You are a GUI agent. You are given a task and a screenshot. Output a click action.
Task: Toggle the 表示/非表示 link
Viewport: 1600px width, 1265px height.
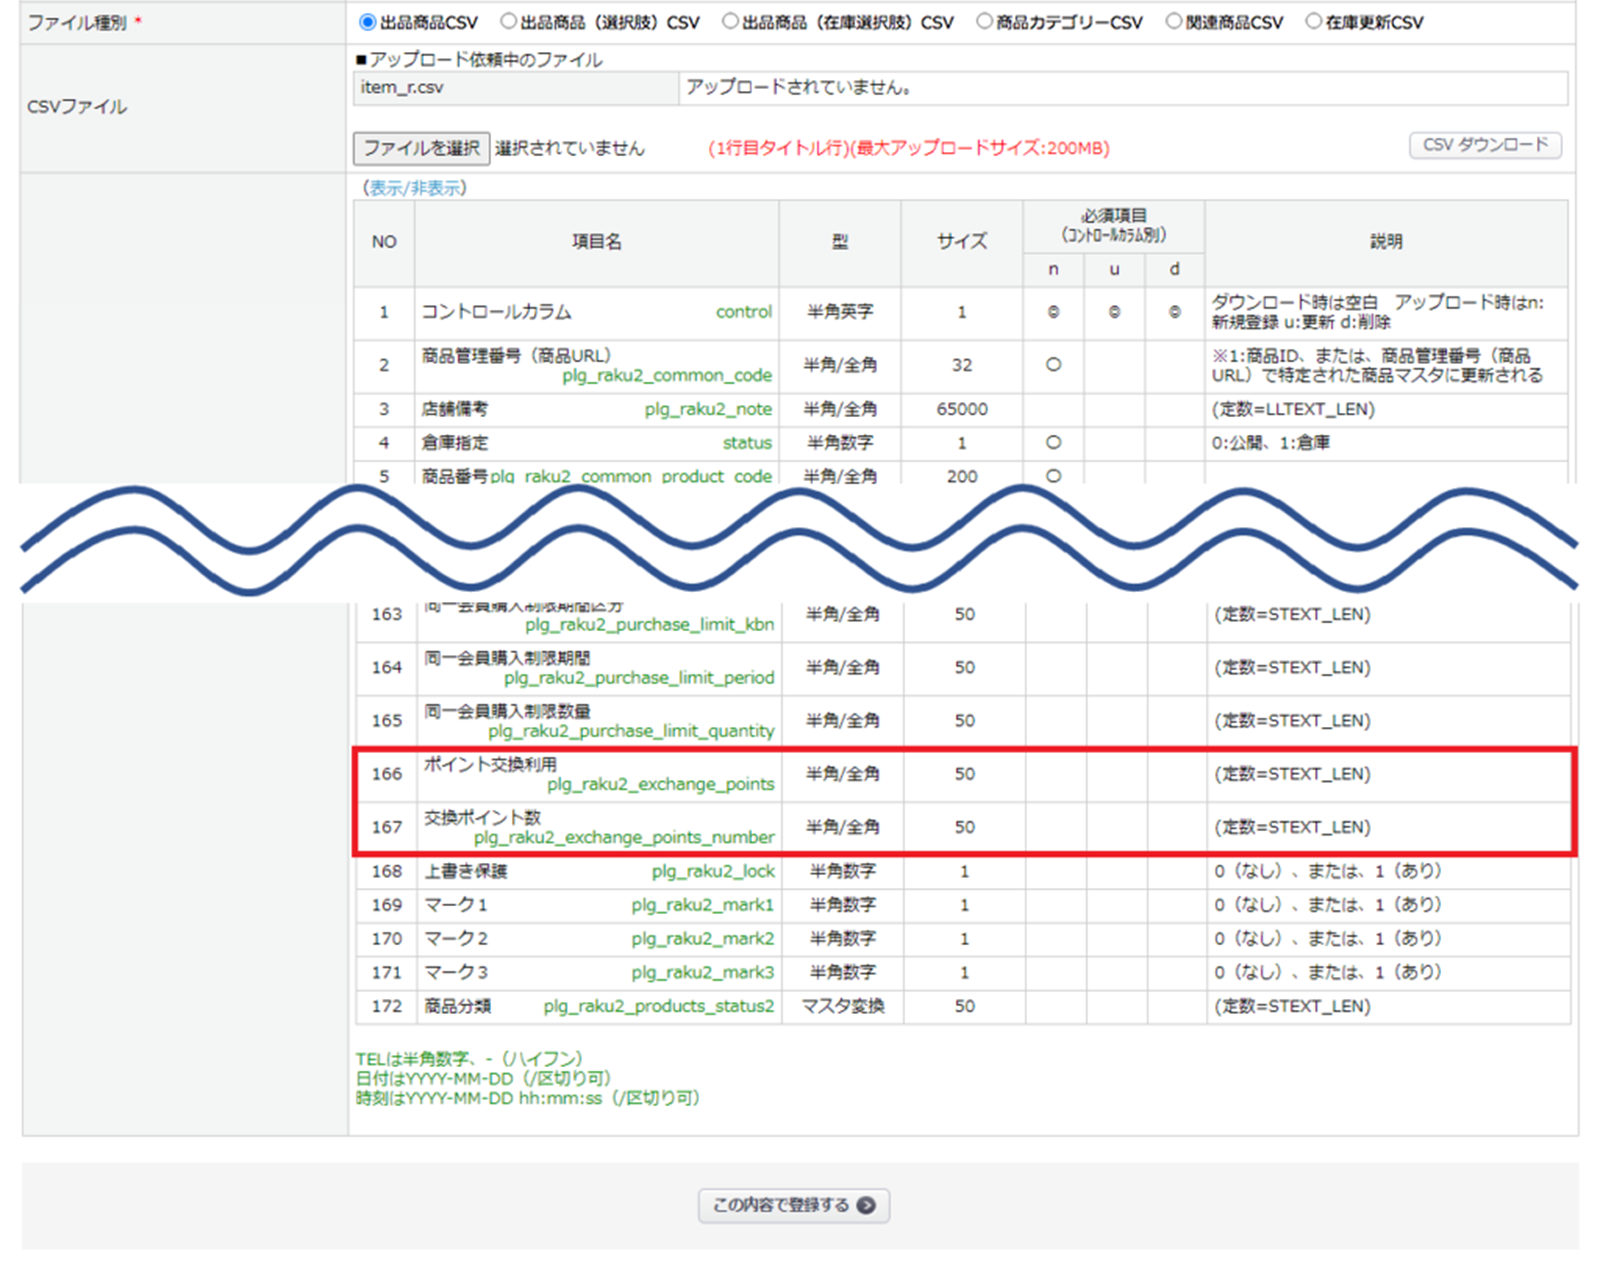coord(415,188)
